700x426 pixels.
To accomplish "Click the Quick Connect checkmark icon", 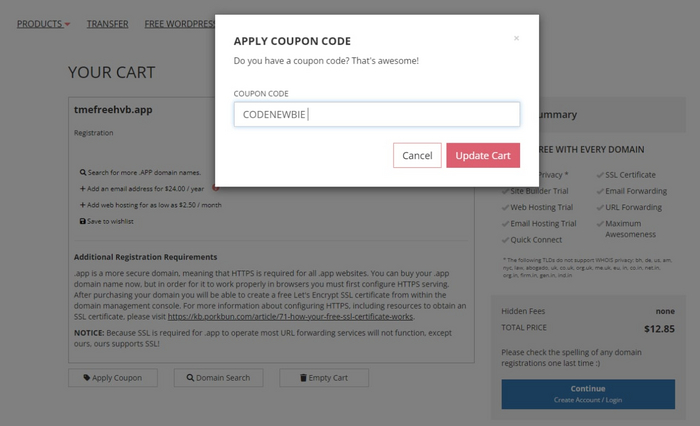I will tap(505, 240).
